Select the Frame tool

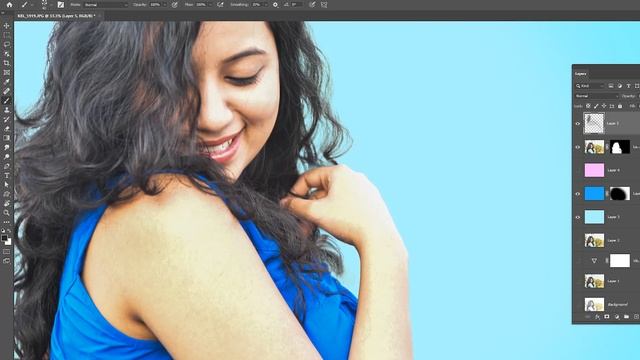pos(7,73)
